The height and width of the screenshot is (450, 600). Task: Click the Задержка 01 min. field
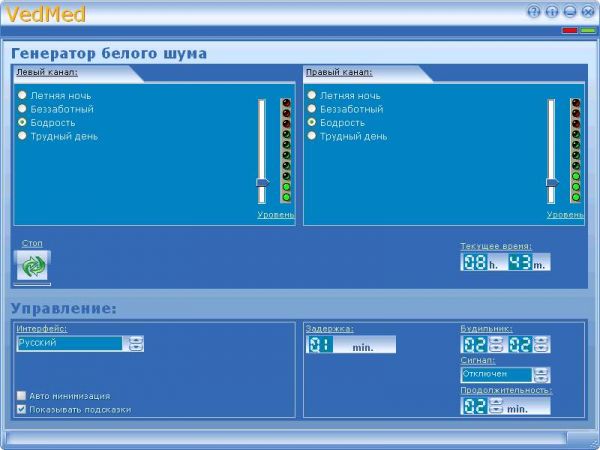[351, 344]
